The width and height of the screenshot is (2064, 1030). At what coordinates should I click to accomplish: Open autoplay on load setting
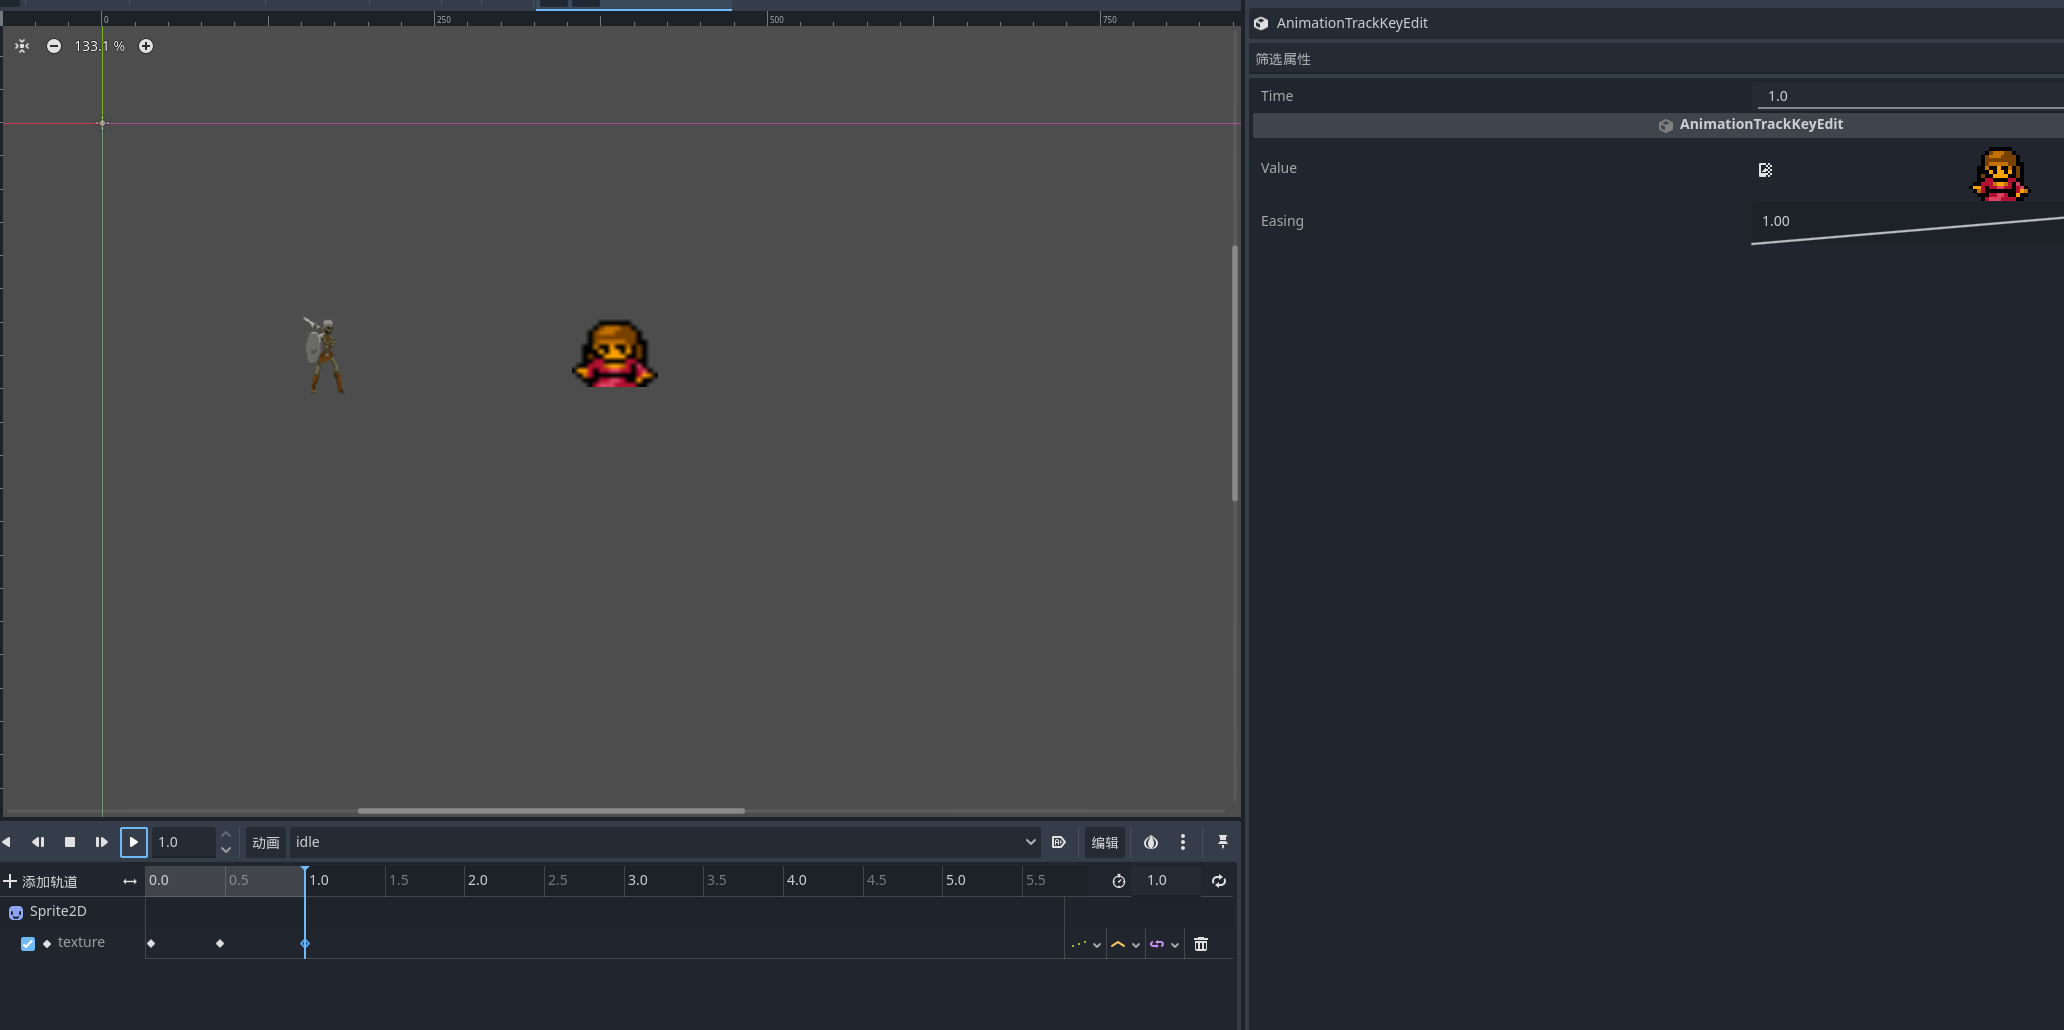tap(1059, 842)
